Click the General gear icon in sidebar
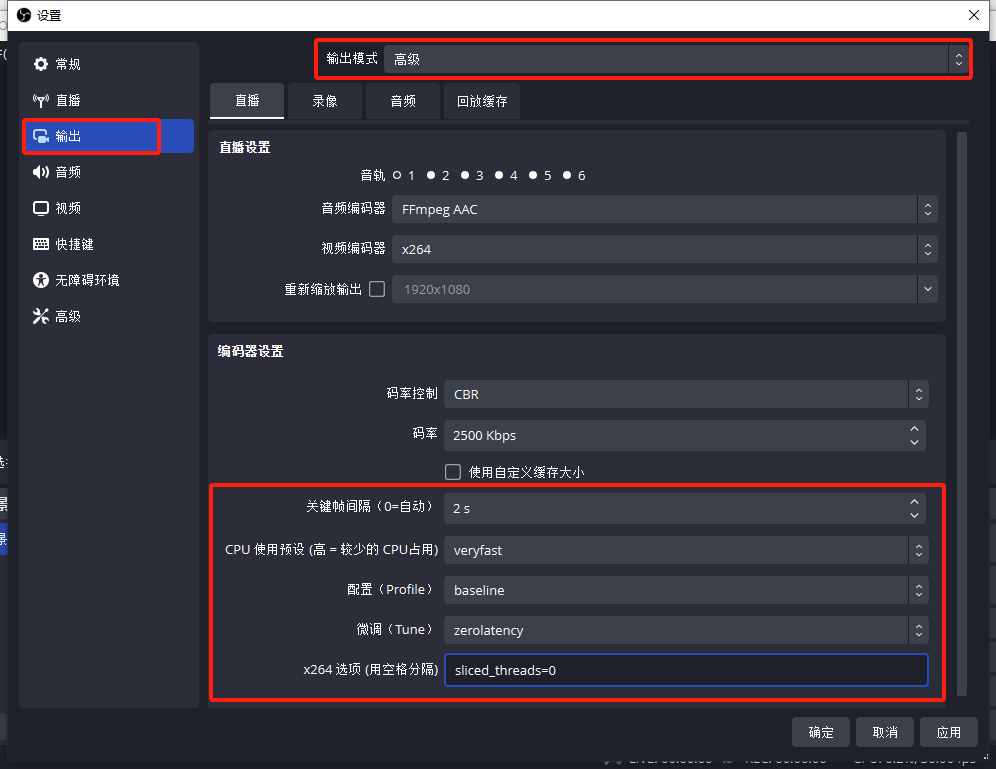The image size is (996, 769). [41, 64]
